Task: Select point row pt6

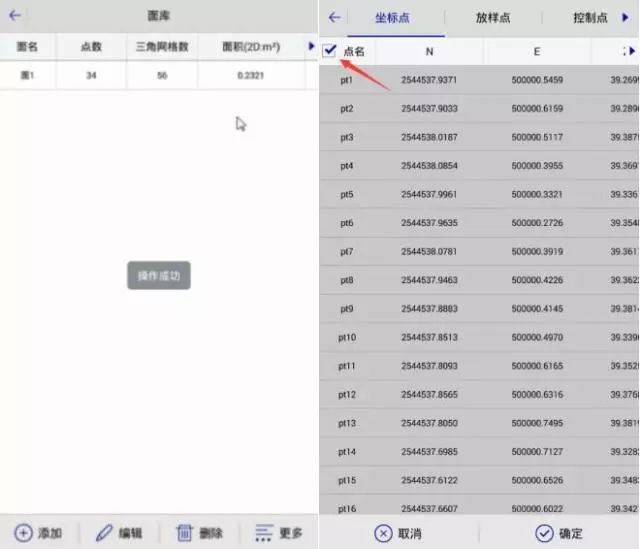Action: point(479,223)
